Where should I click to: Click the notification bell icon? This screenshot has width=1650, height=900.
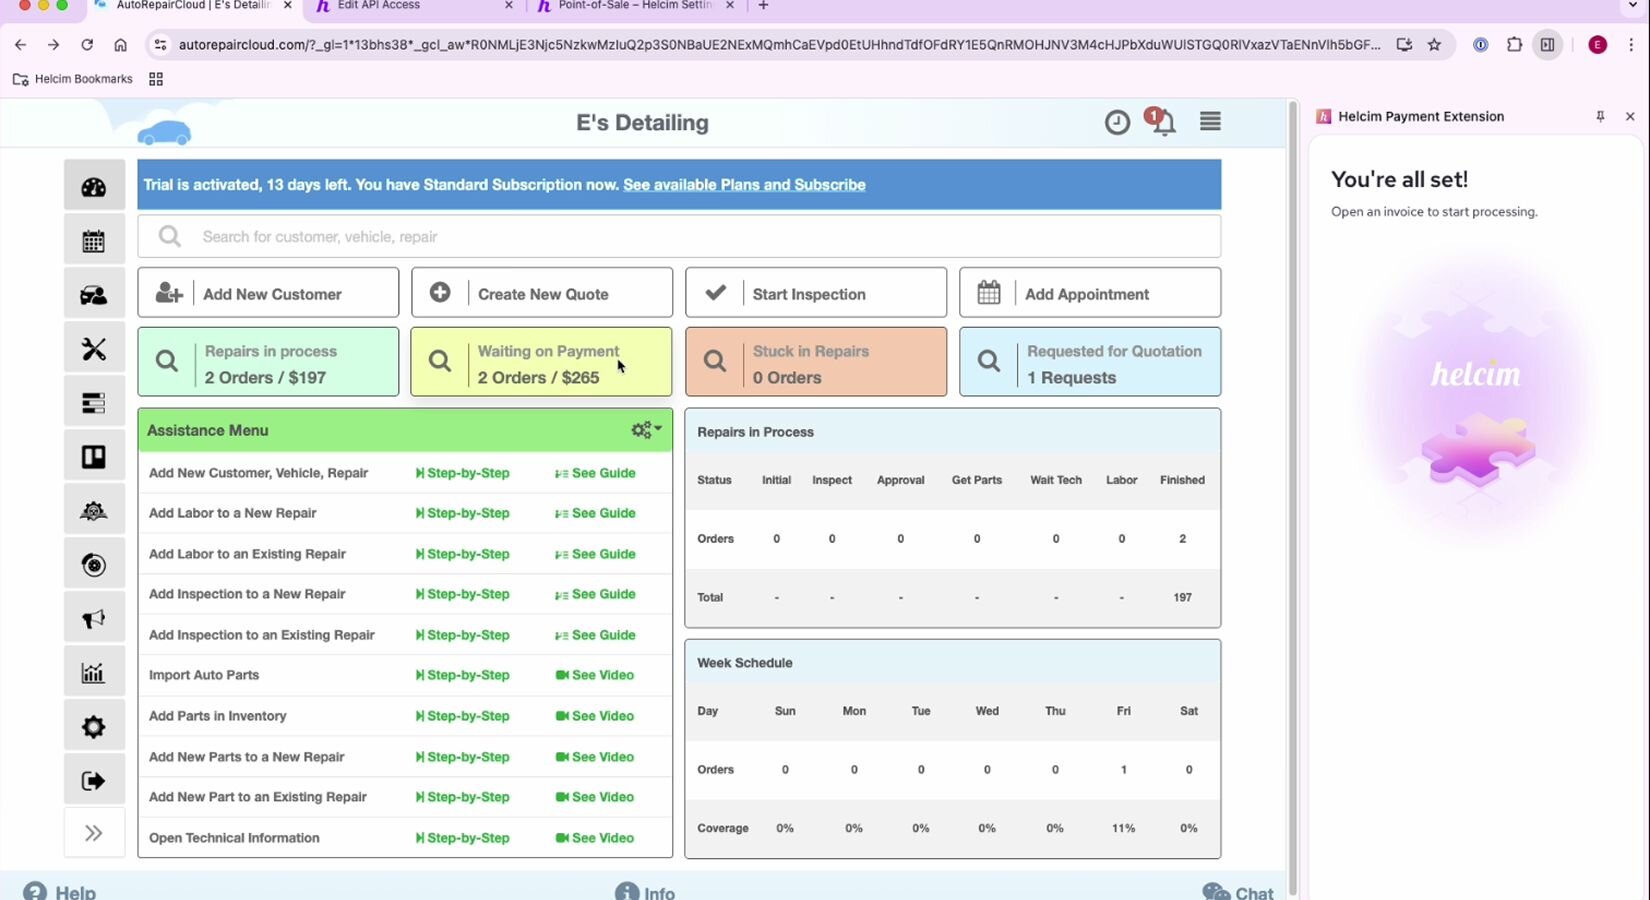point(1163,123)
